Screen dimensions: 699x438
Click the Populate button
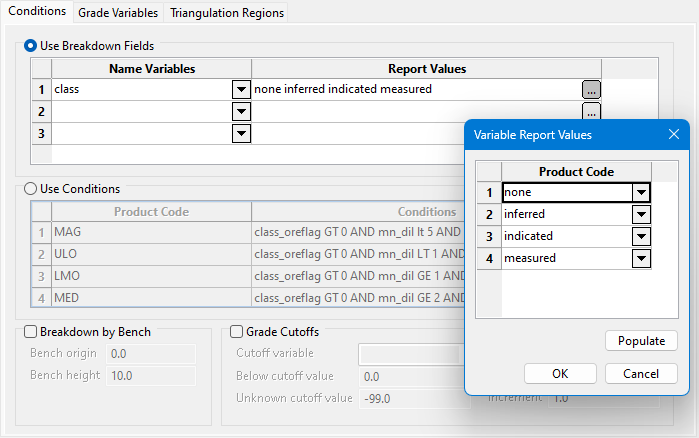point(641,341)
